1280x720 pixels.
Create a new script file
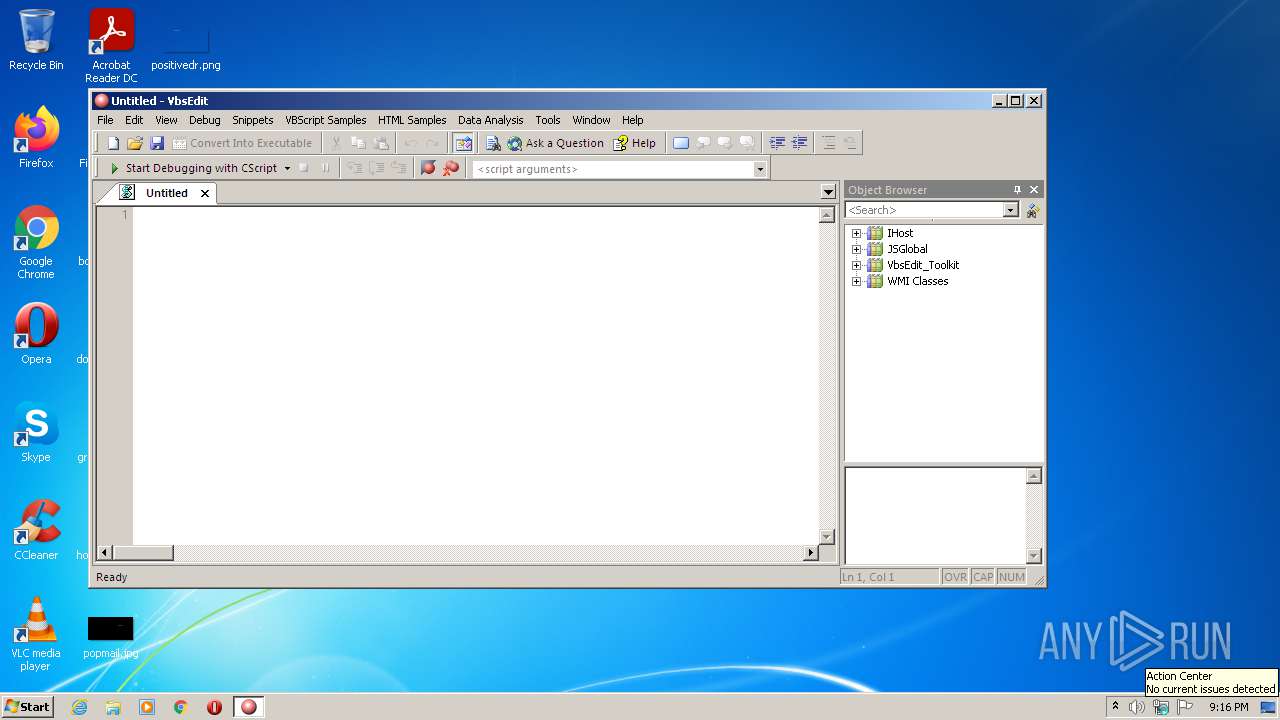point(113,143)
